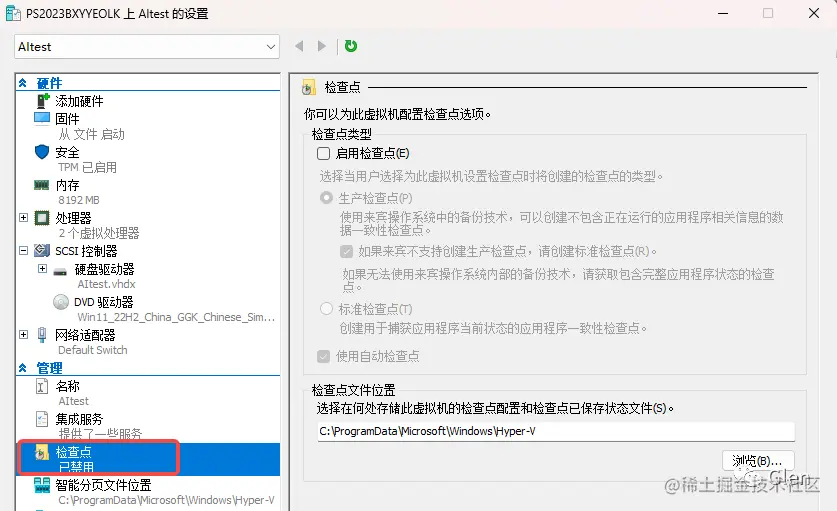The height and width of the screenshot is (511, 837).
Task: Toggle the 使用自动检查点 checkbox
Action: coord(323,356)
